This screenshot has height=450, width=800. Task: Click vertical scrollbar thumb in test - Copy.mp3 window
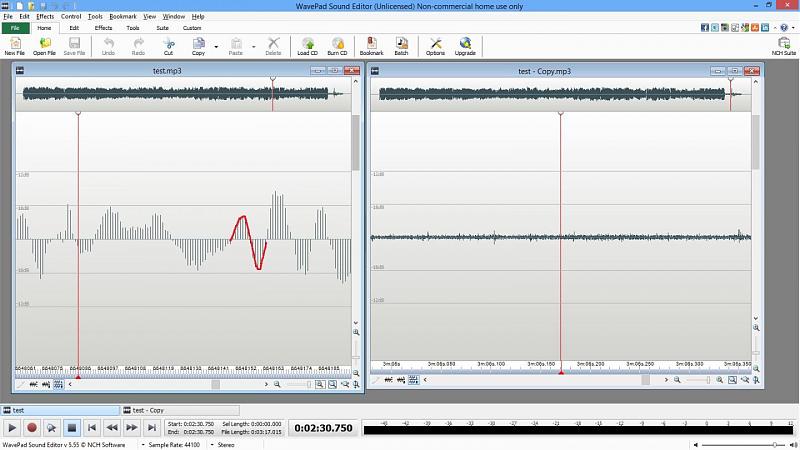[756, 142]
